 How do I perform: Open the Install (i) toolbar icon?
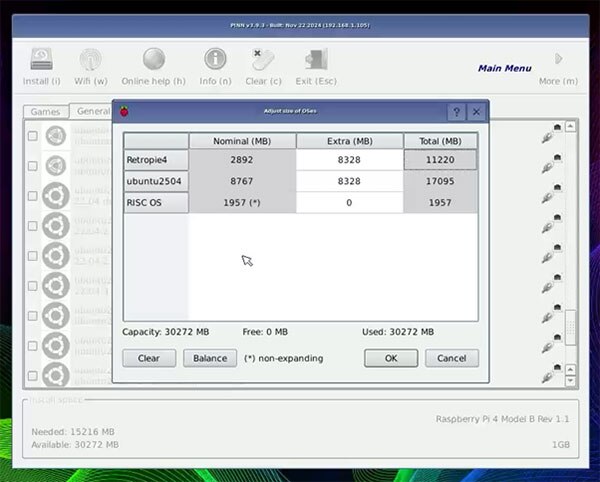pyautogui.click(x=41, y=59)
